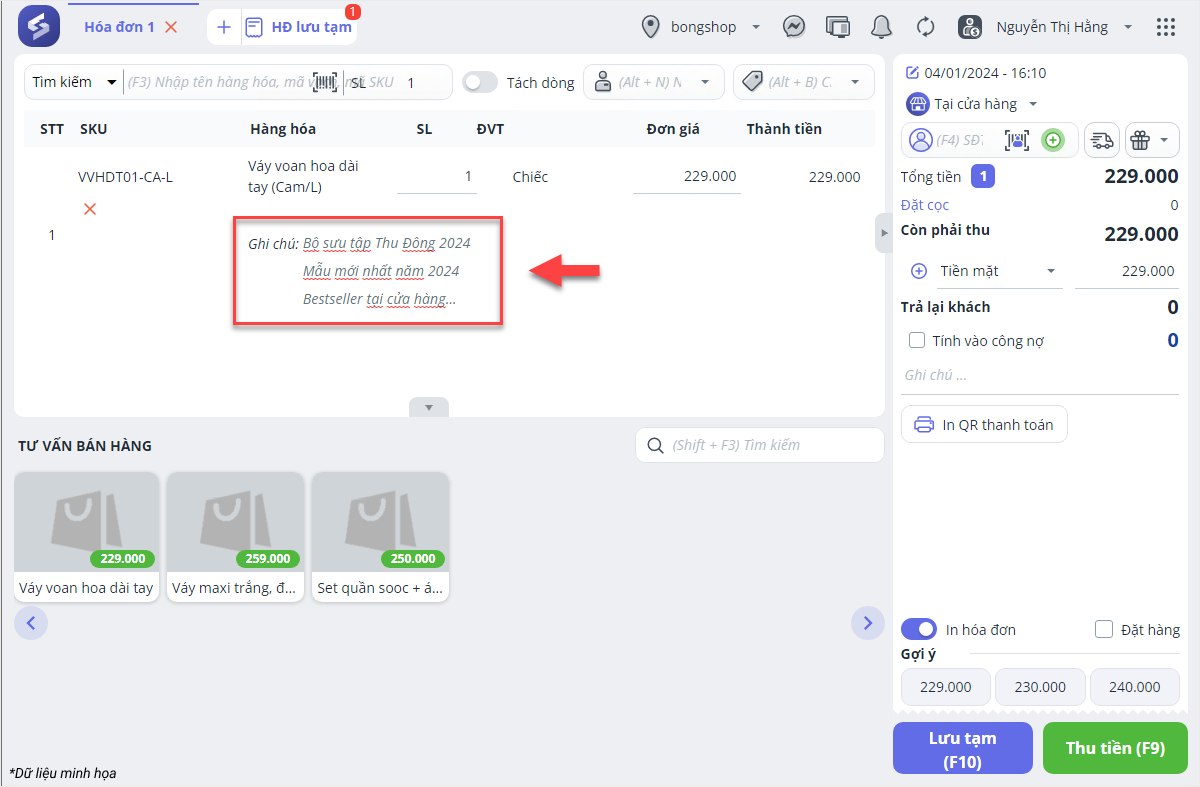Choose suggested amount 229.000

pos(946,687)
